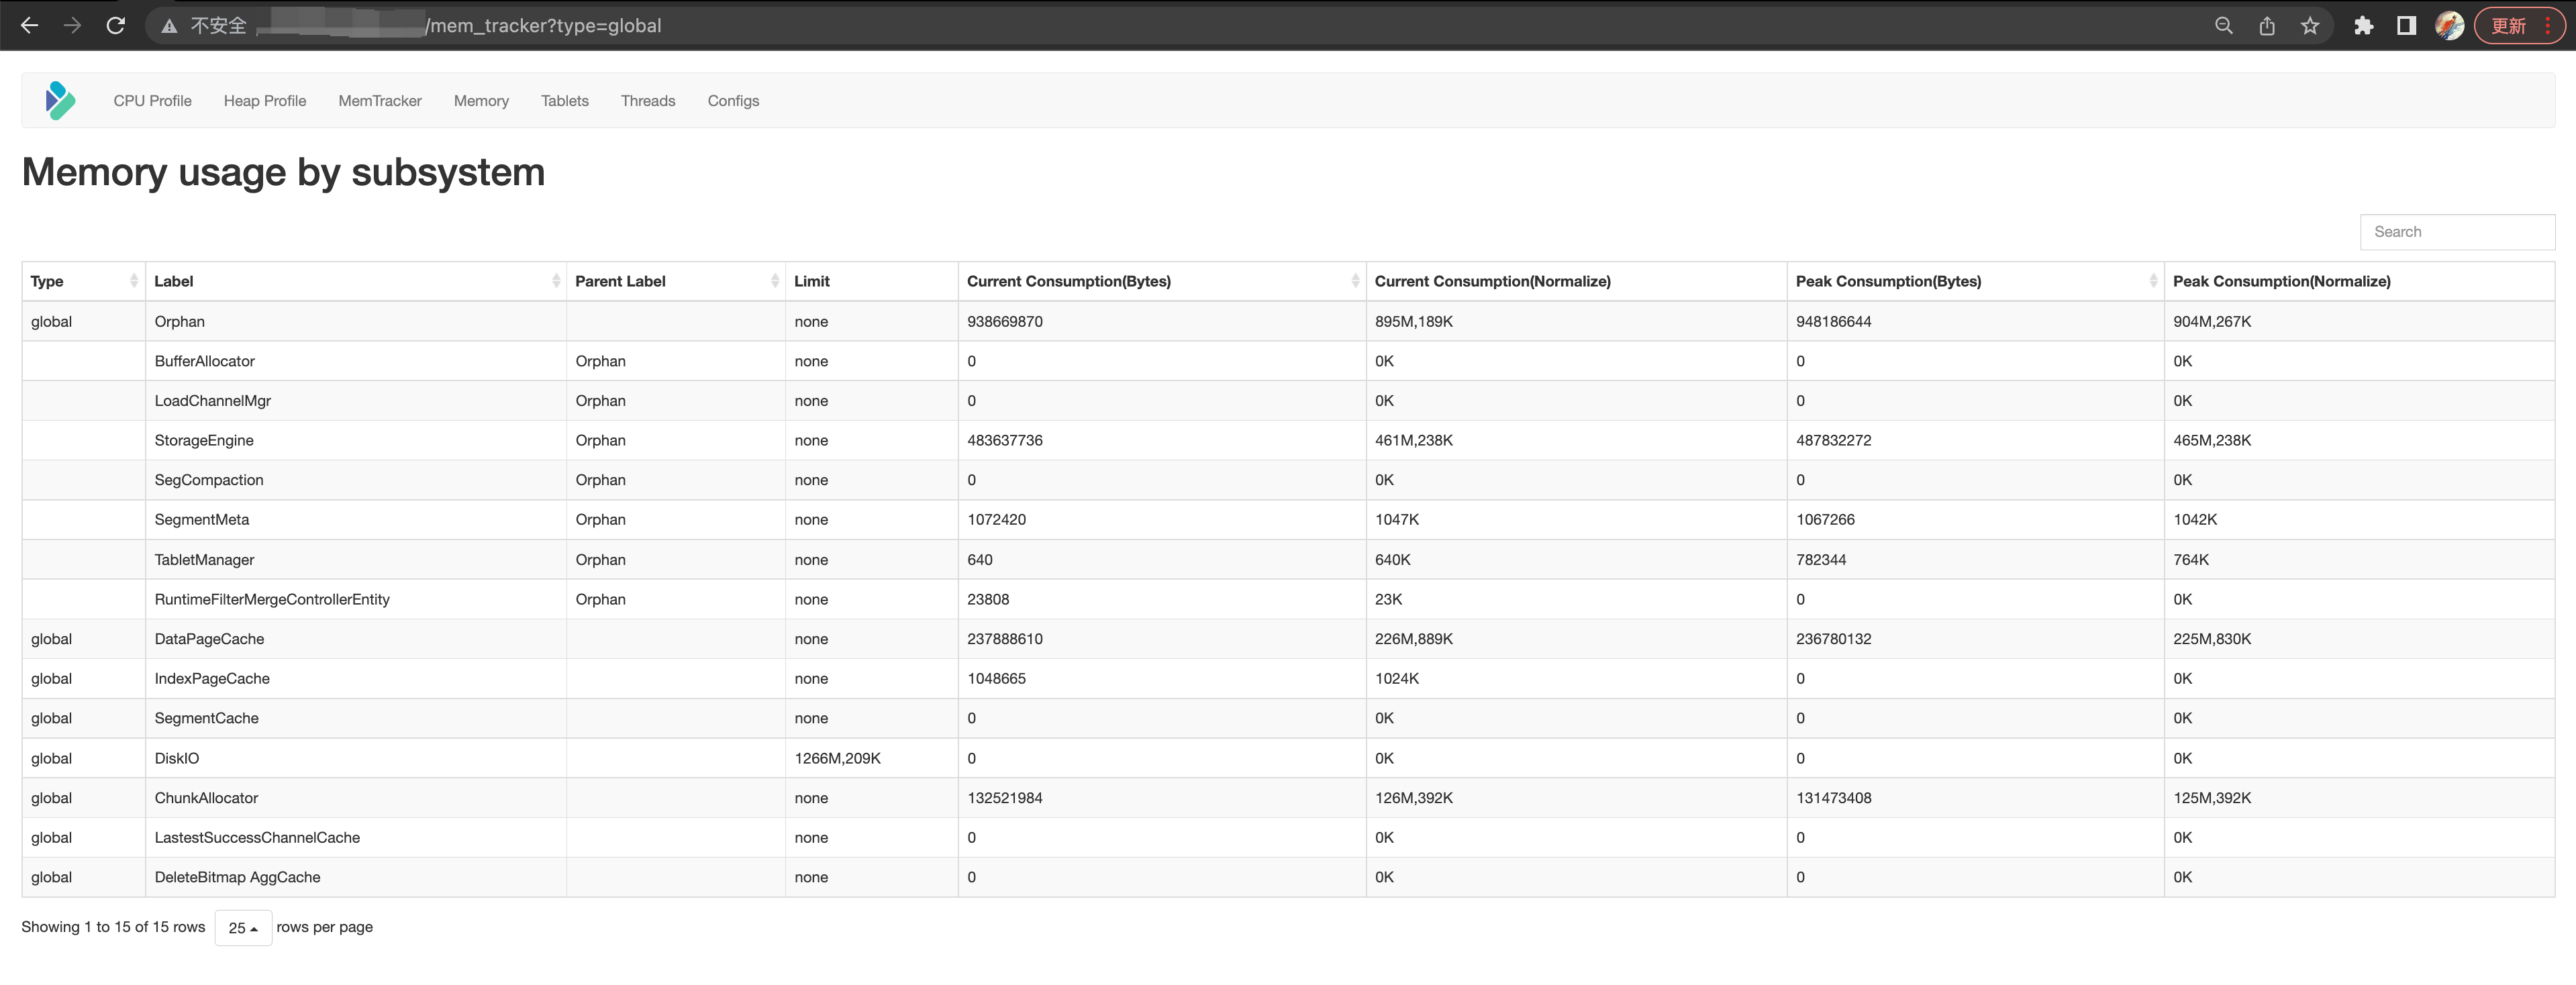Screen dimensions: 2576x985
Task: Open the browser share icon
Action: [2267, 25]
